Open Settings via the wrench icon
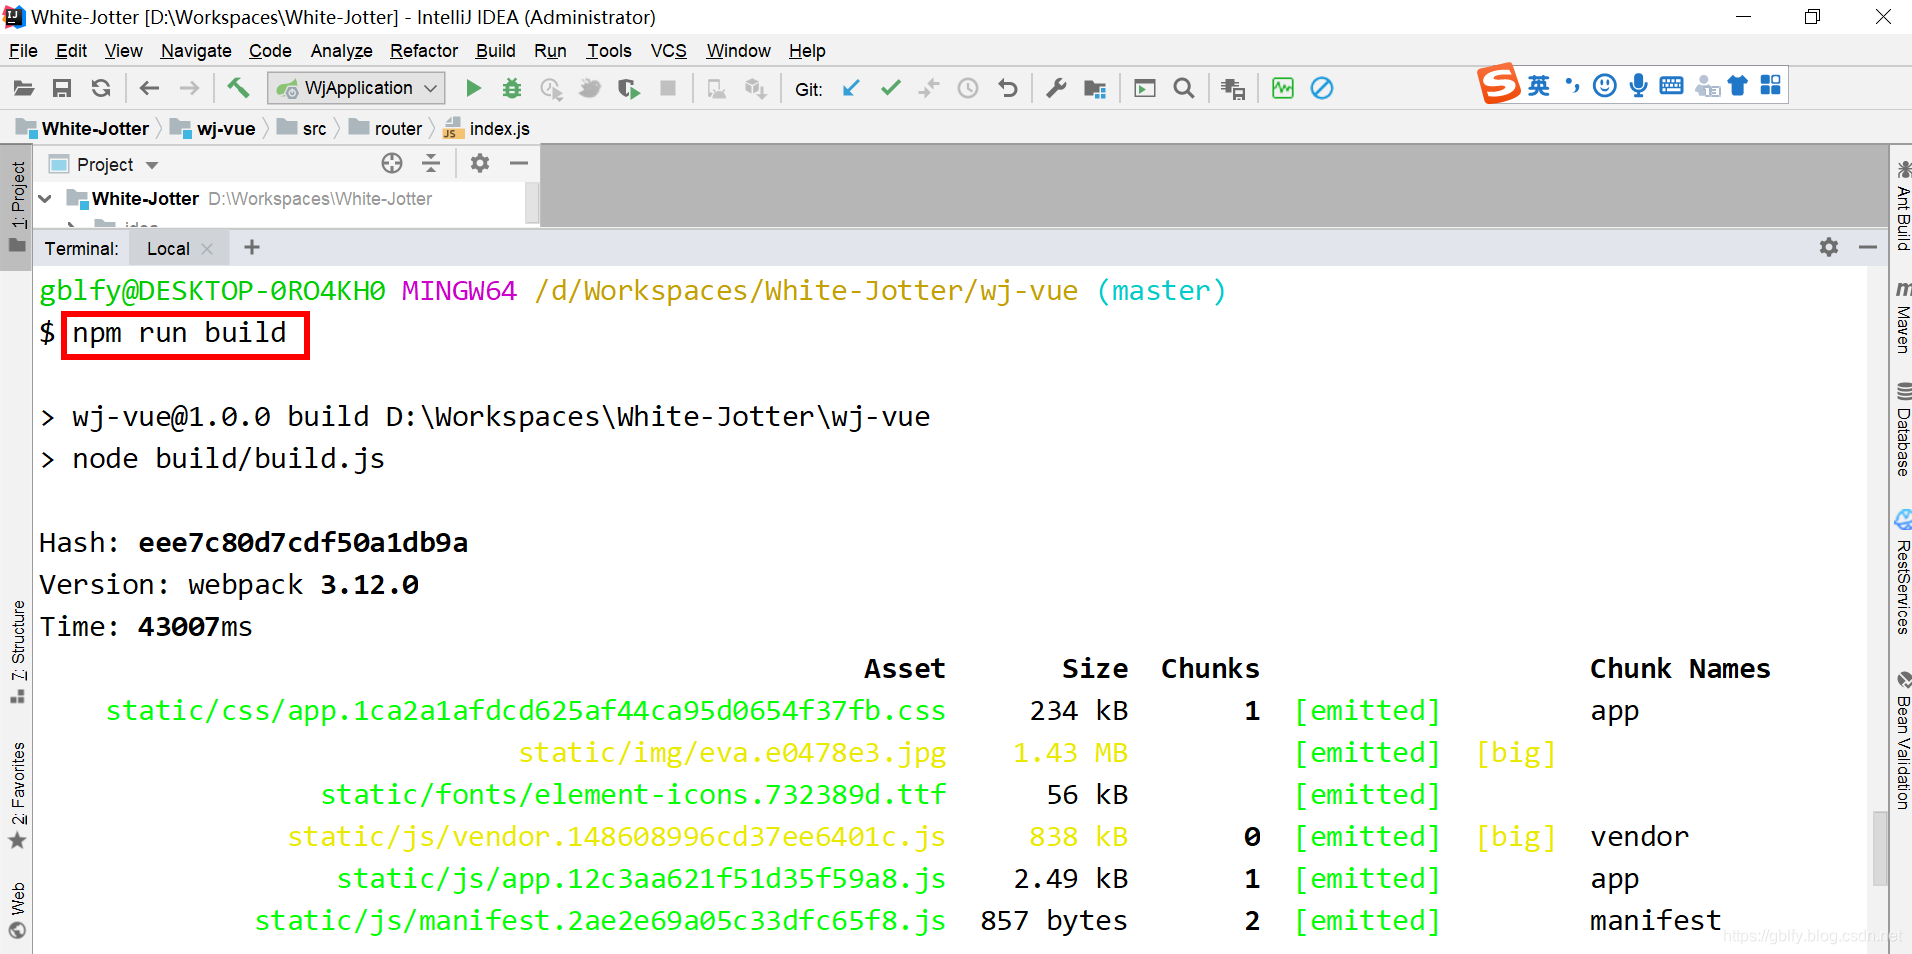 [x=1056, y=88]
